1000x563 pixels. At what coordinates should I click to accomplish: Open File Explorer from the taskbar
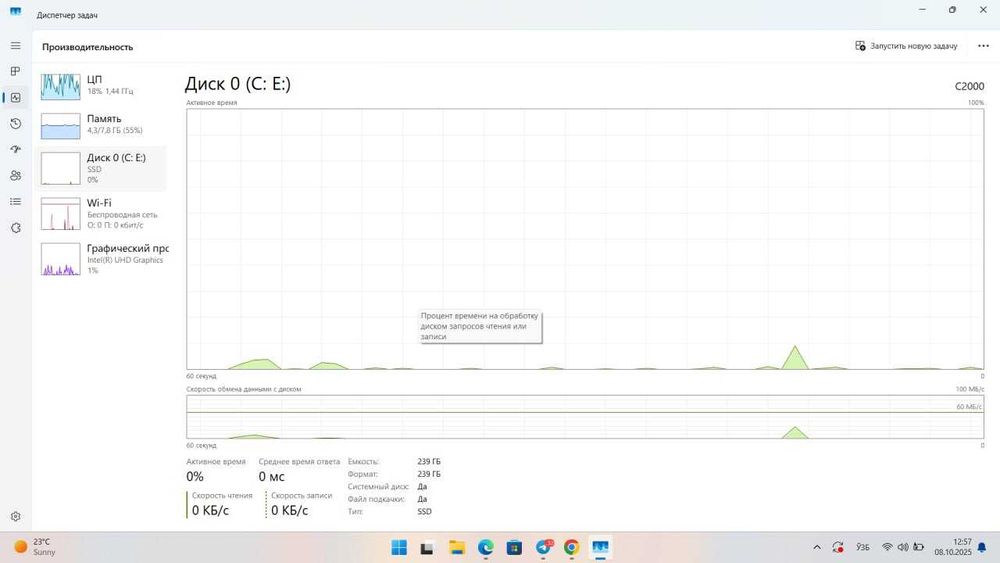coord(457,547)
